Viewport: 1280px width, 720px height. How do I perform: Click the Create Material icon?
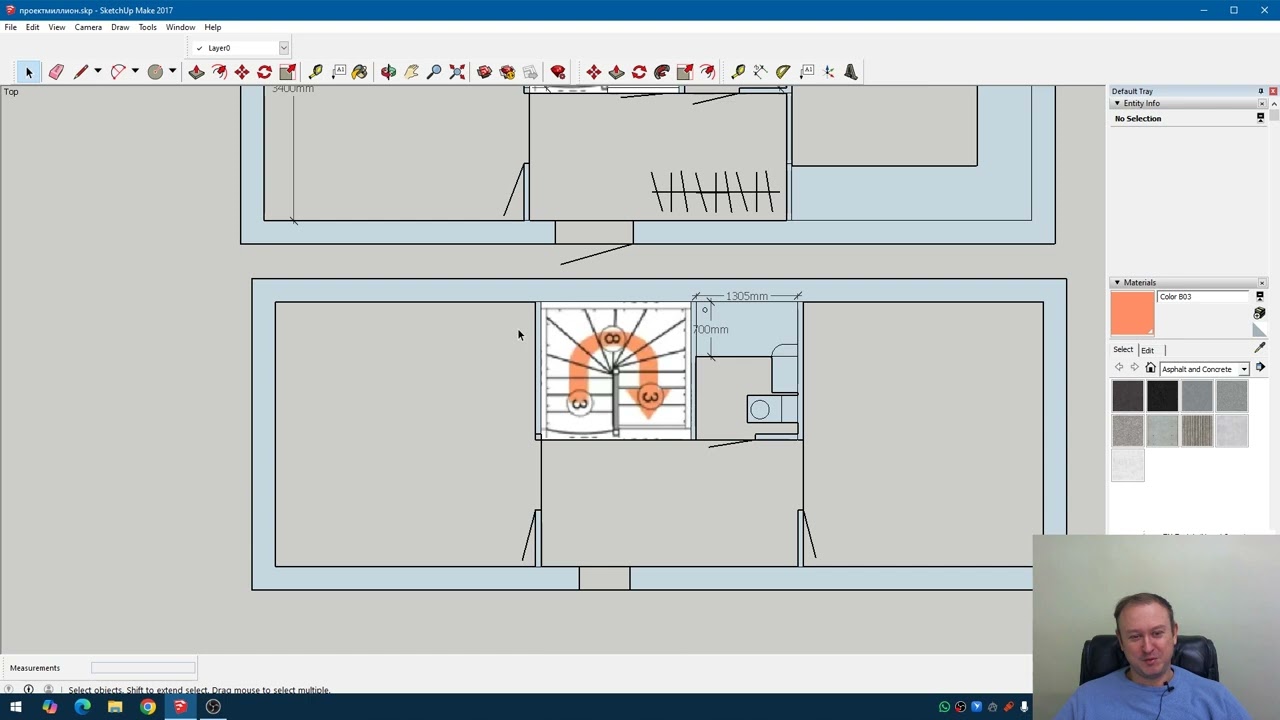tap(1259, 314)
